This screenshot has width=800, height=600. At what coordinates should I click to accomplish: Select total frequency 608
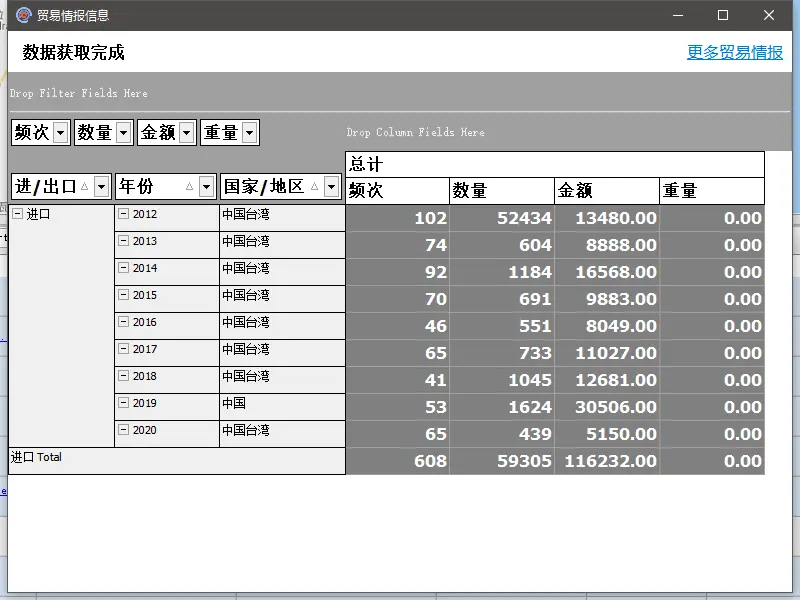coord(397,462)
